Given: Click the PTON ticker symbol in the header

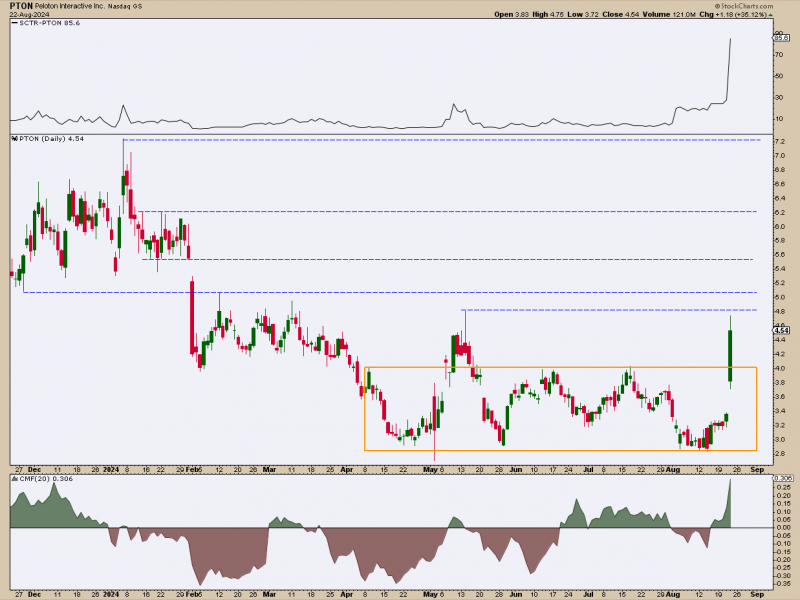Looking at the screenshot, I should [21, 6].
